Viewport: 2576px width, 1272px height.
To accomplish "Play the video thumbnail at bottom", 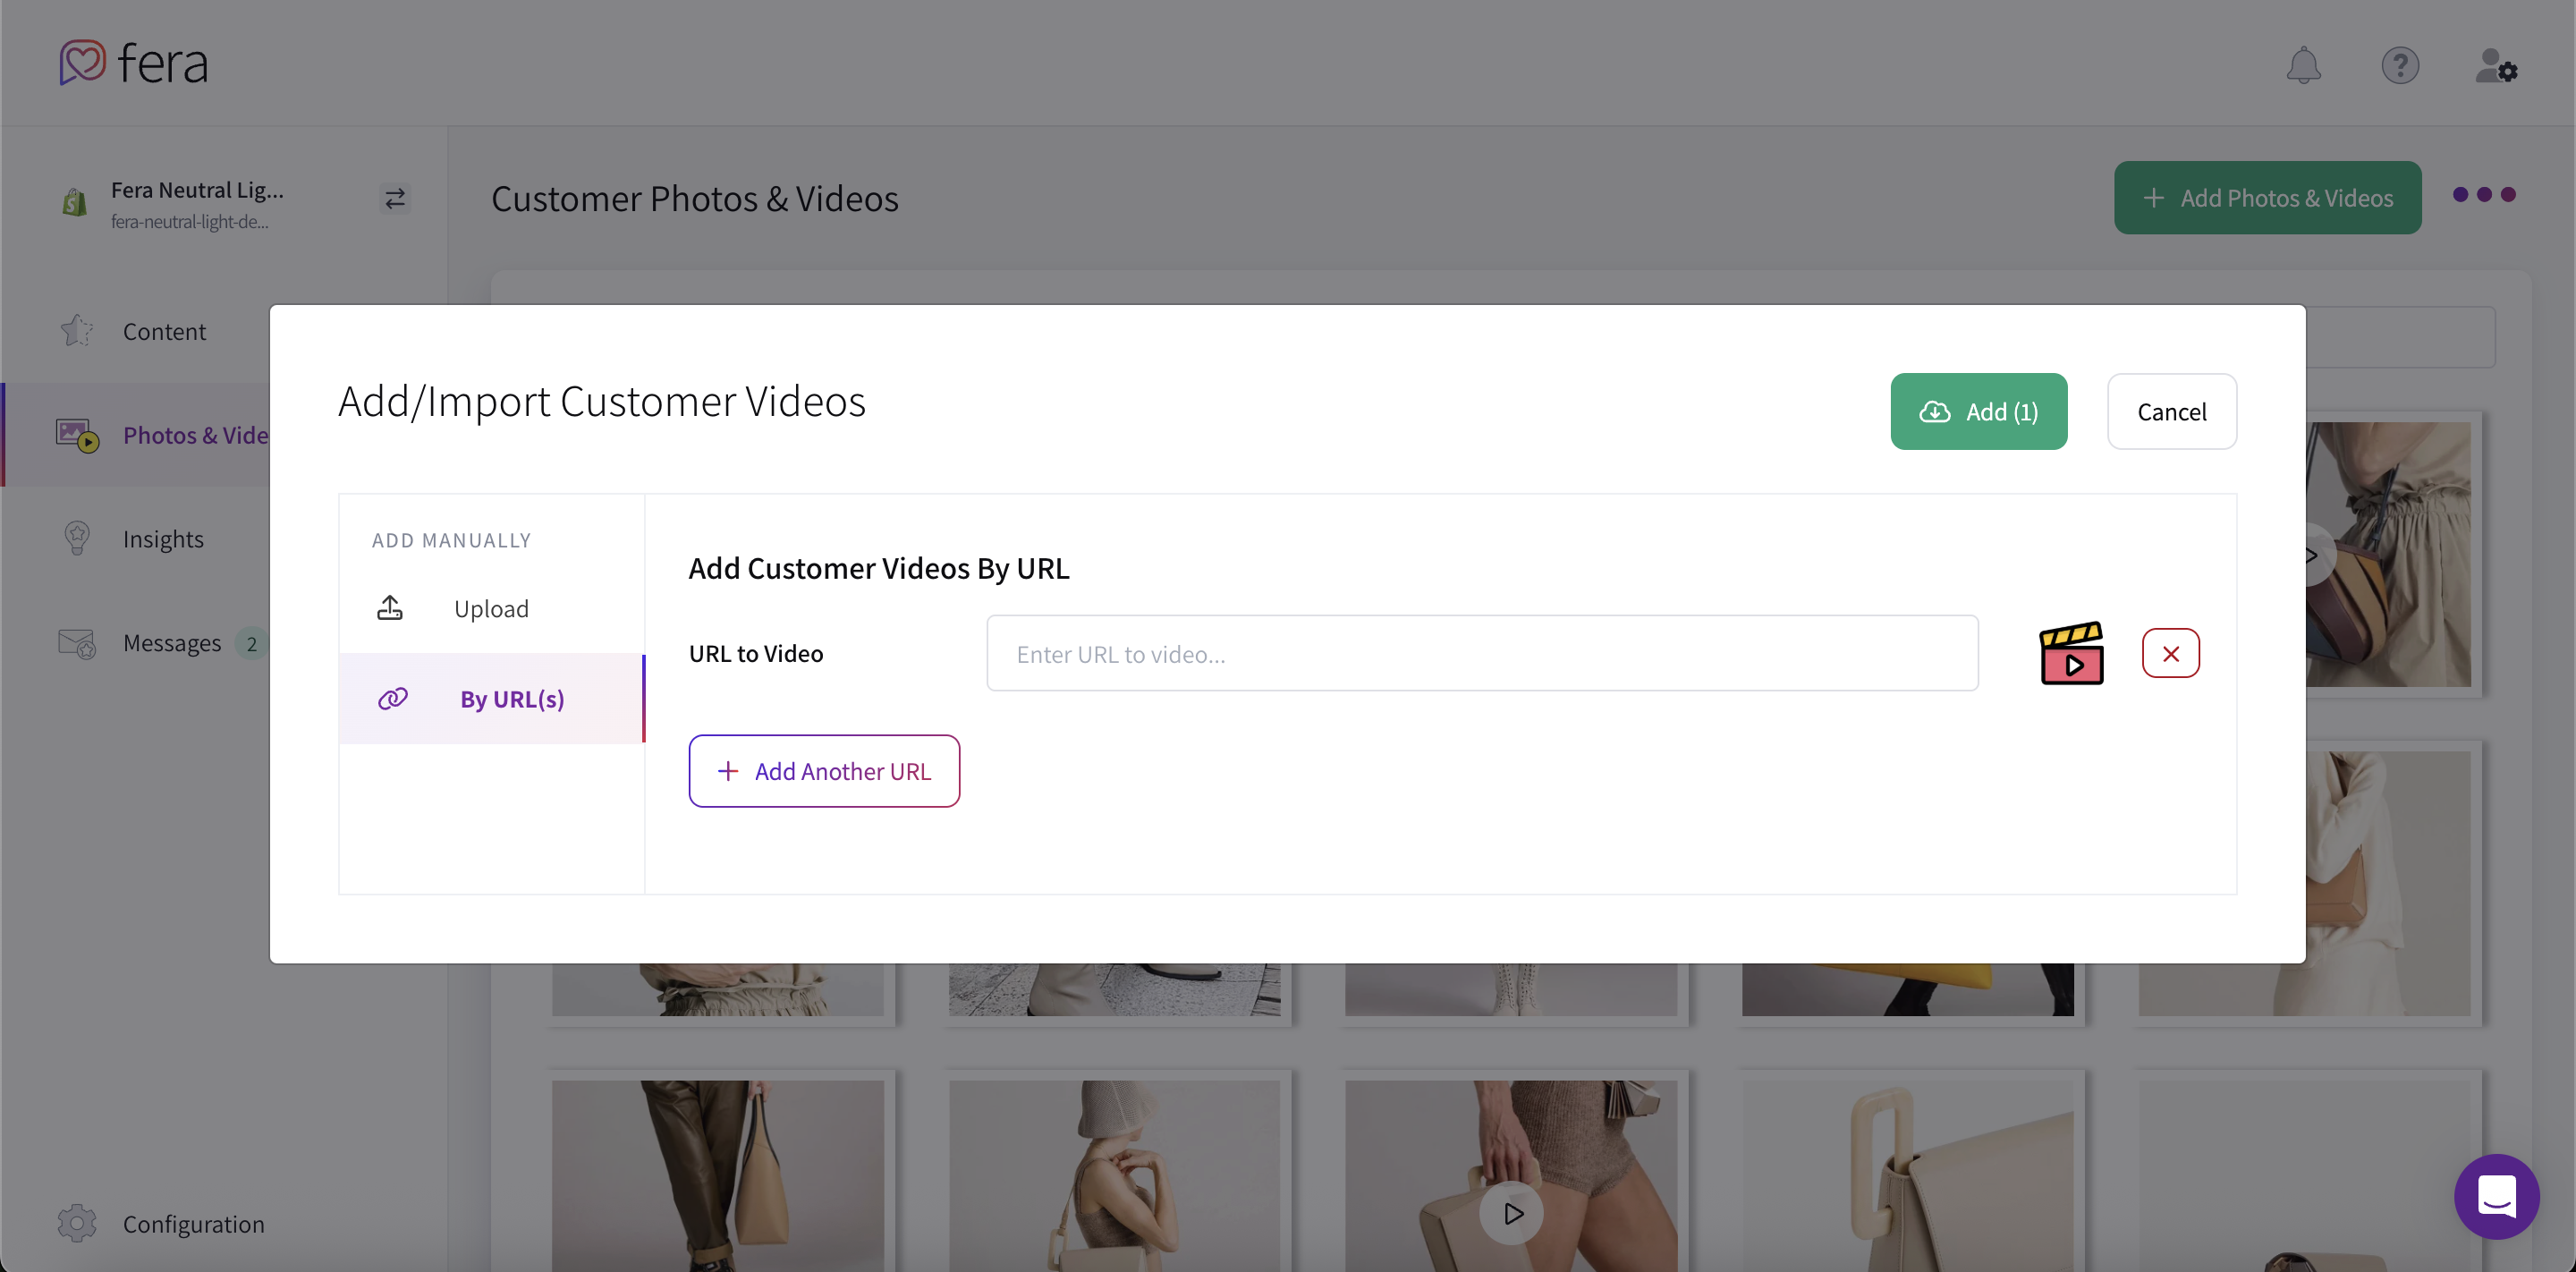I will coord(1511,1212).
